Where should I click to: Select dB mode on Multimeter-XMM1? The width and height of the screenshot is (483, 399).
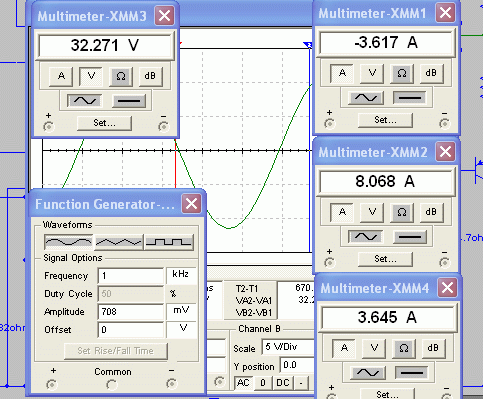431,73
